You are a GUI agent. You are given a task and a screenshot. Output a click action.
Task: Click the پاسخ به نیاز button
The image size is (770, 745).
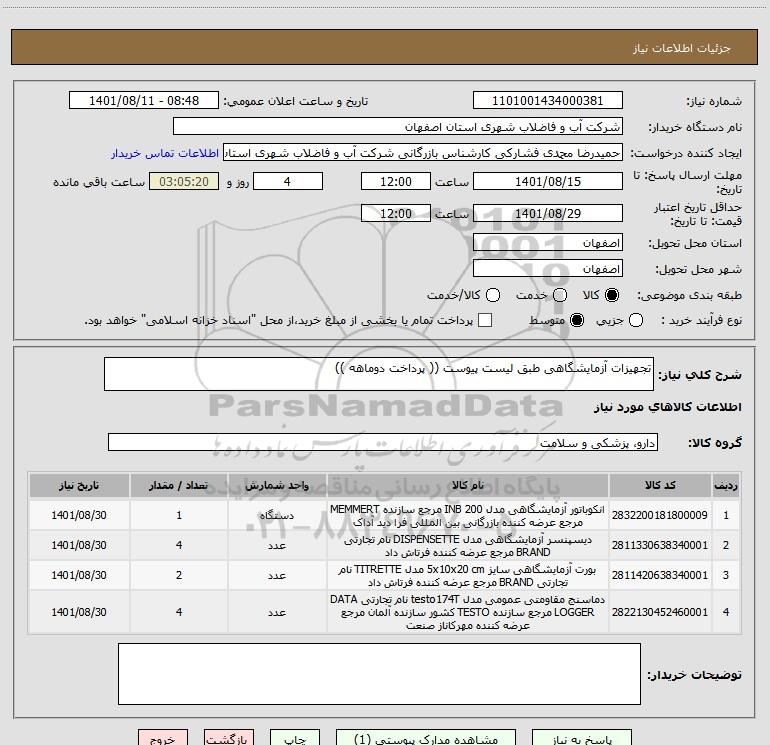coord(582,738)
